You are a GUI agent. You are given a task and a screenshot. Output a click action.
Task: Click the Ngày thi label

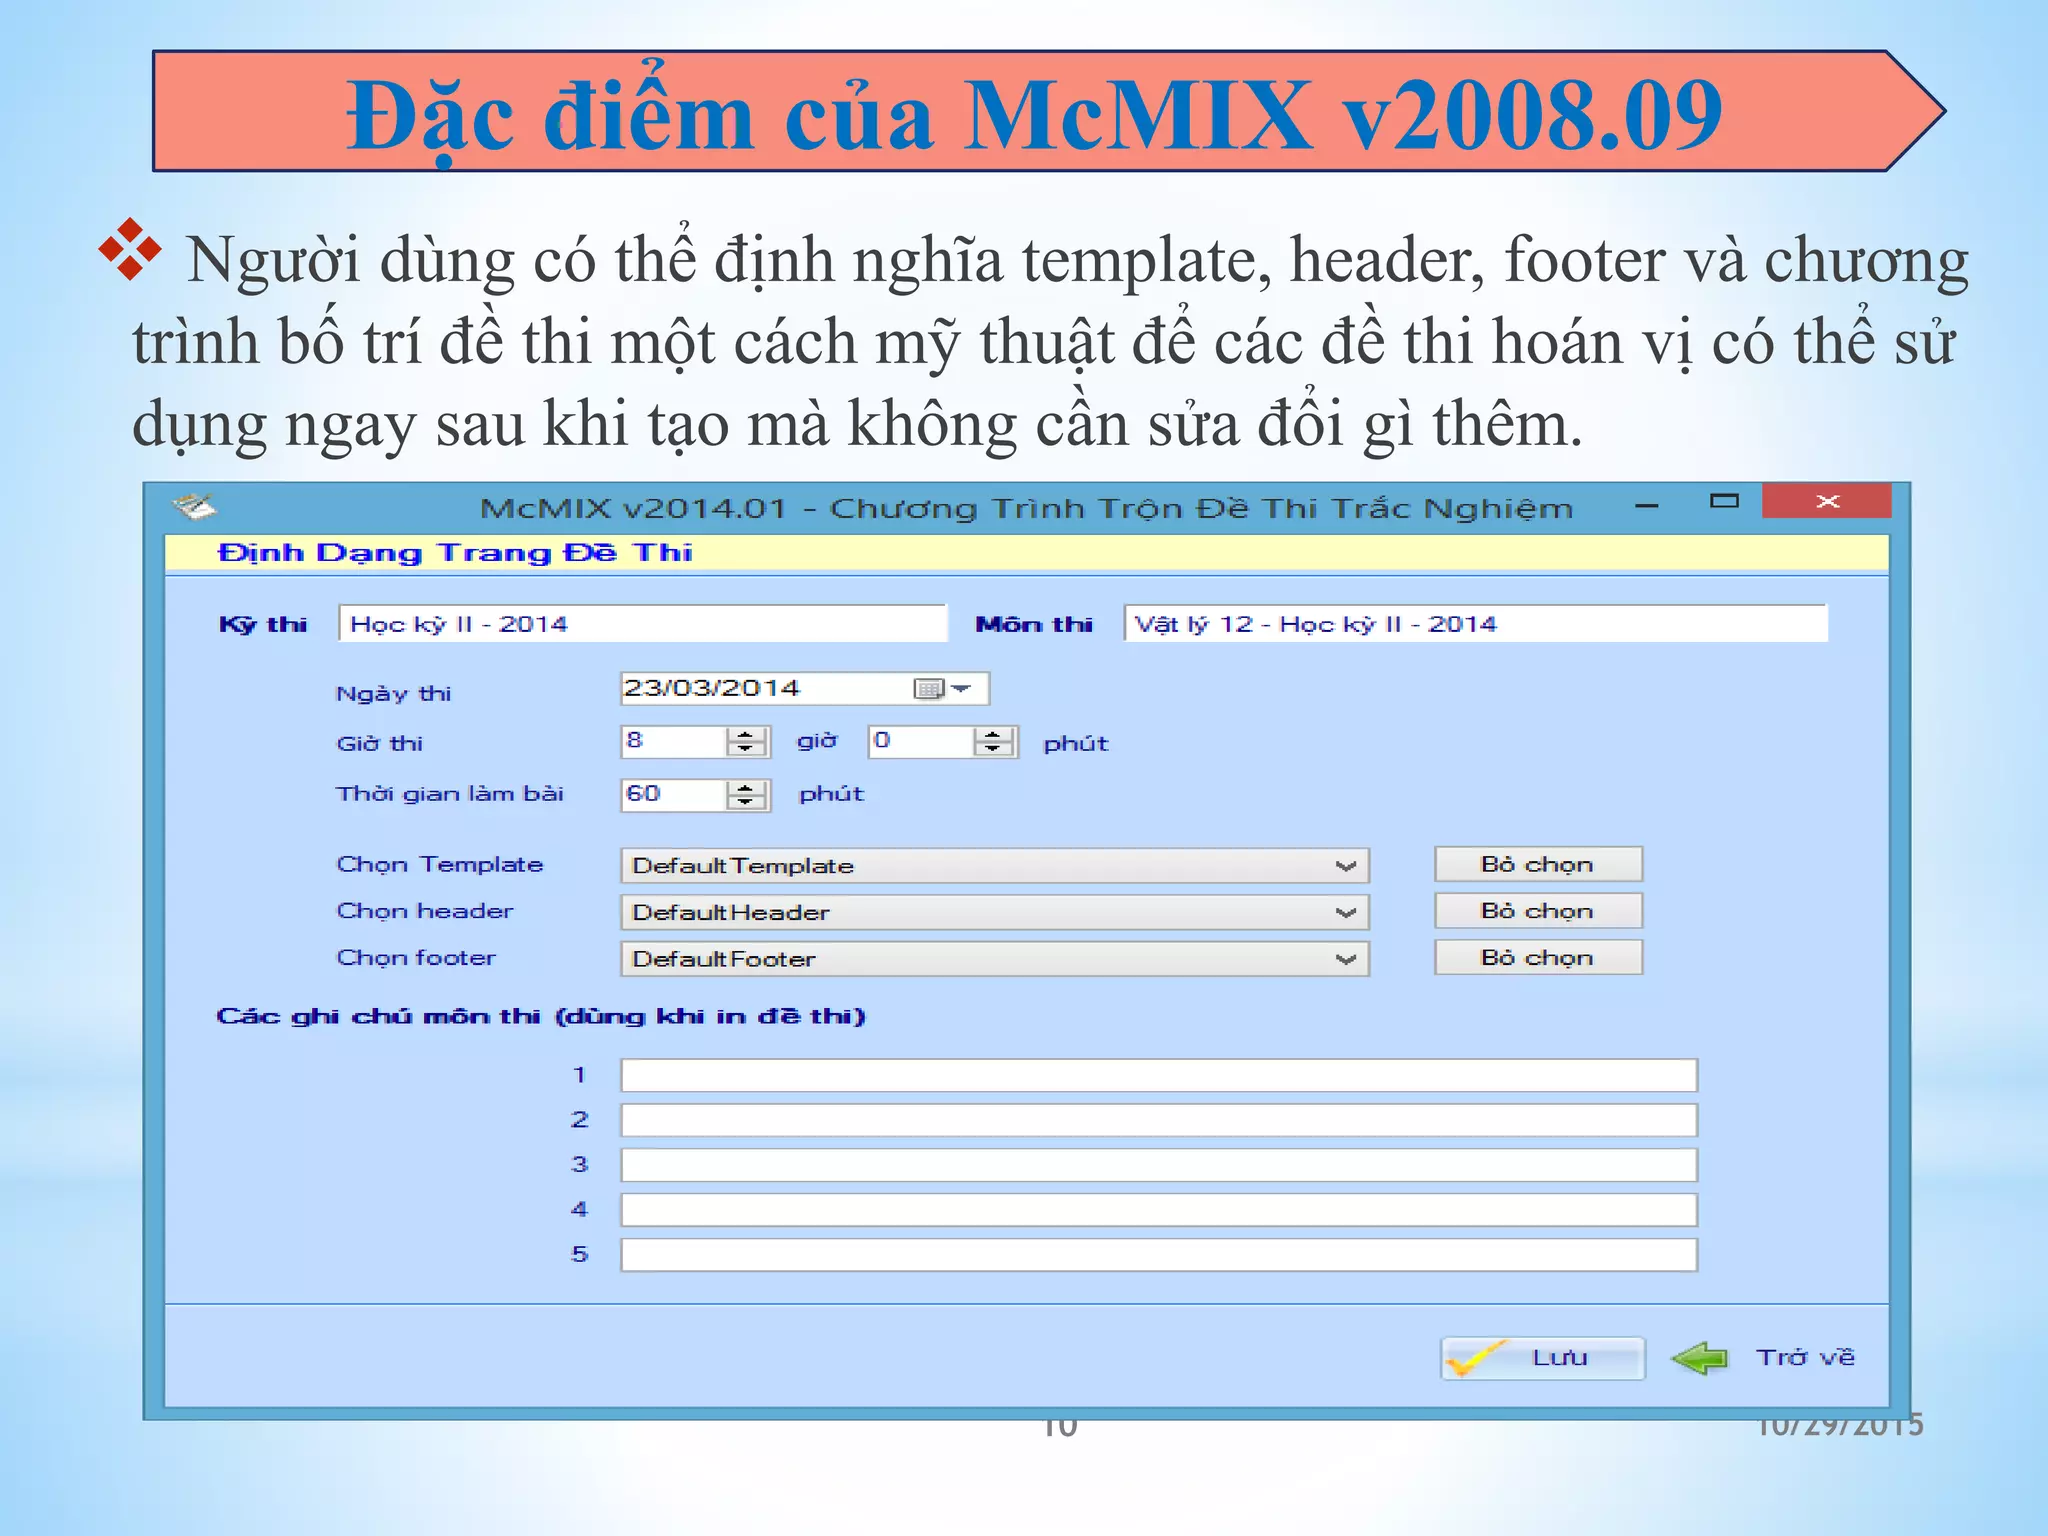click(393, 694)
